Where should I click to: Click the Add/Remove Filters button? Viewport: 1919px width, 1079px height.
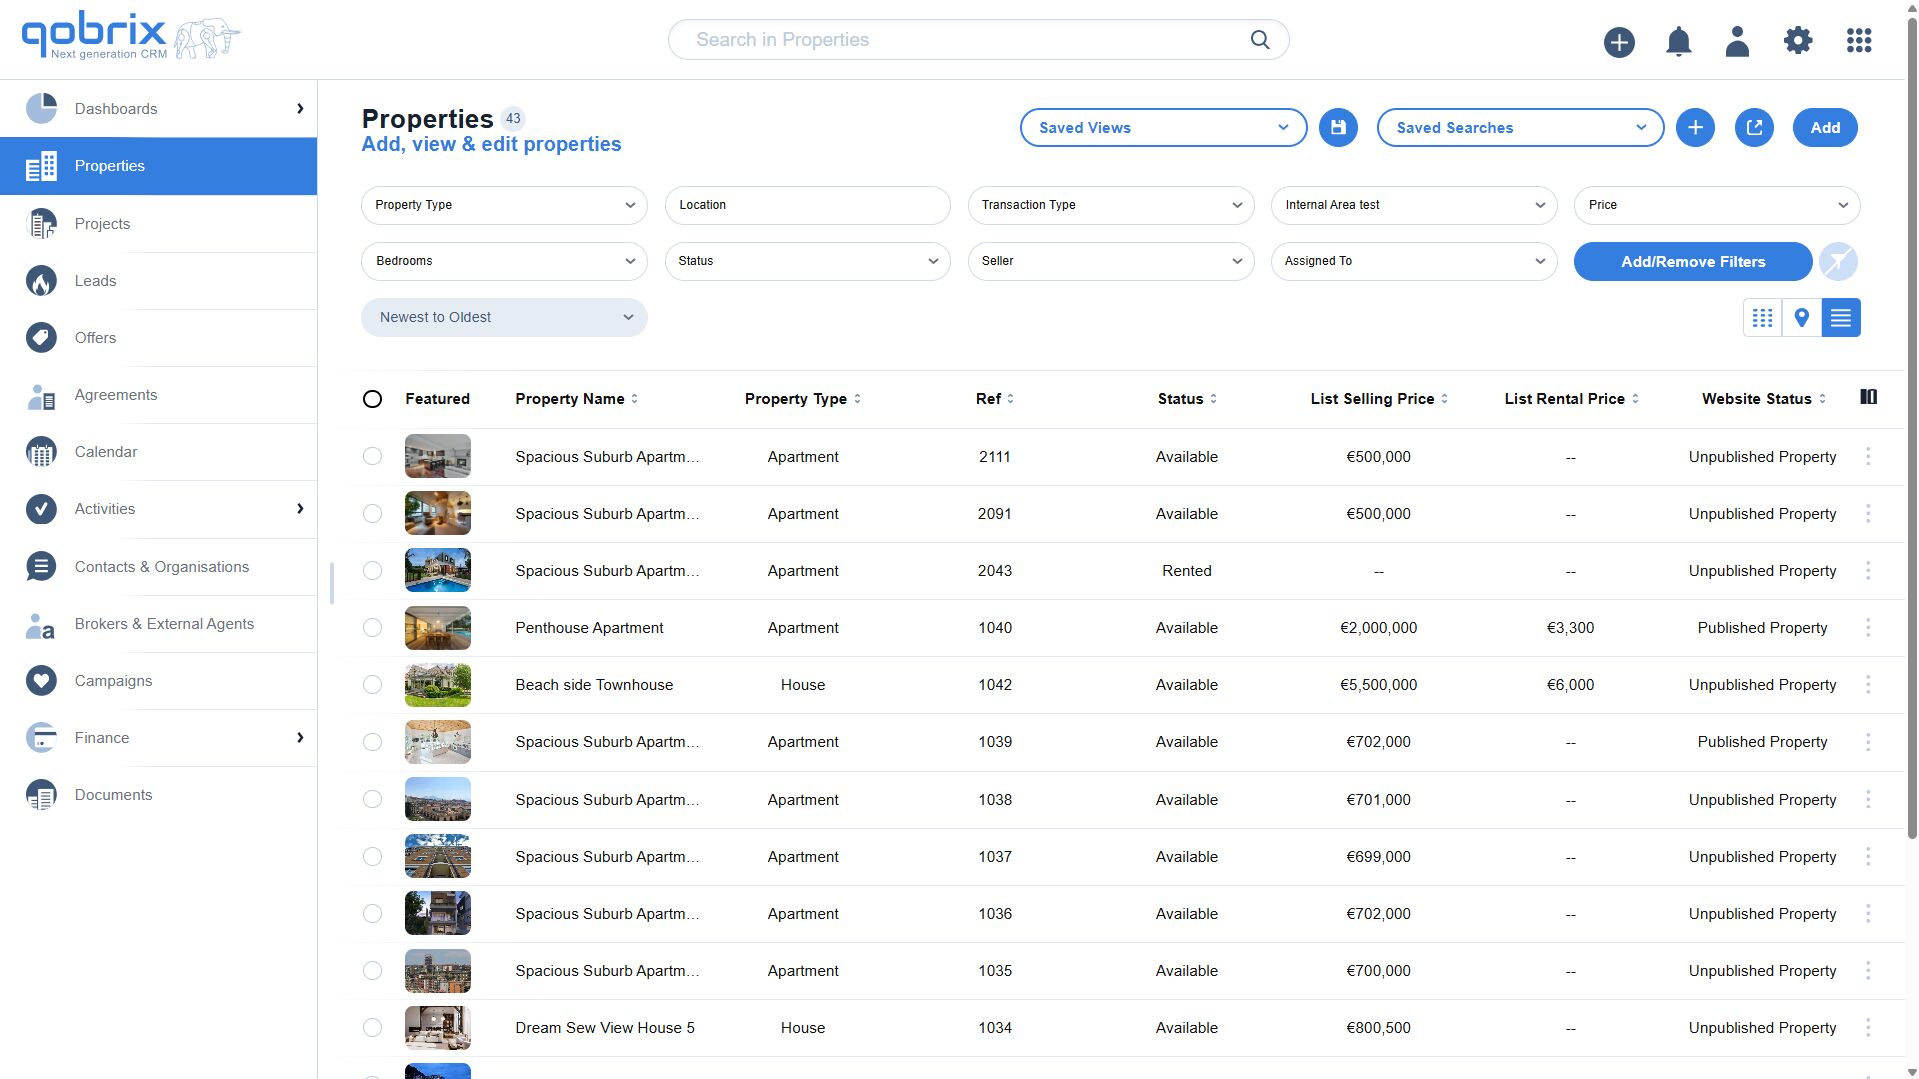1693,262
